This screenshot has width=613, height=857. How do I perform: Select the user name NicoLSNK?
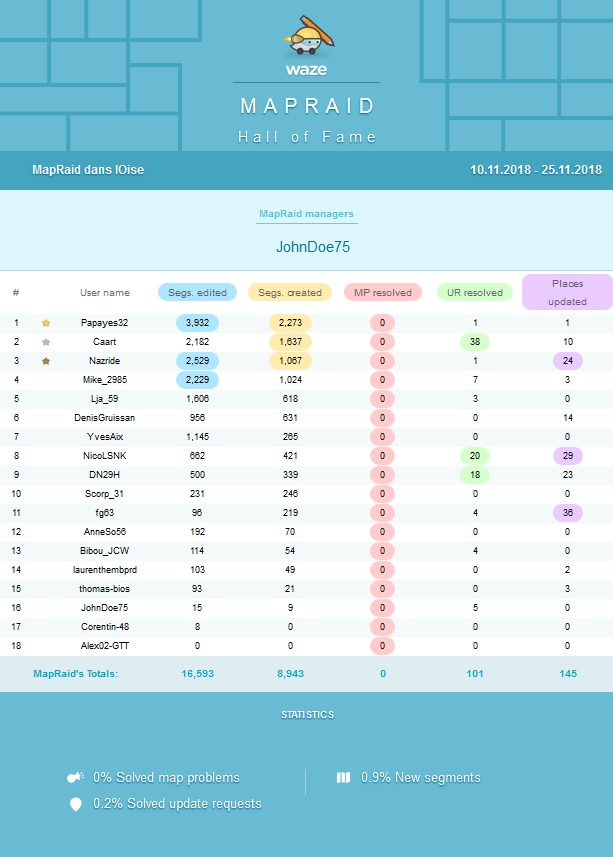tap(105, 455)
